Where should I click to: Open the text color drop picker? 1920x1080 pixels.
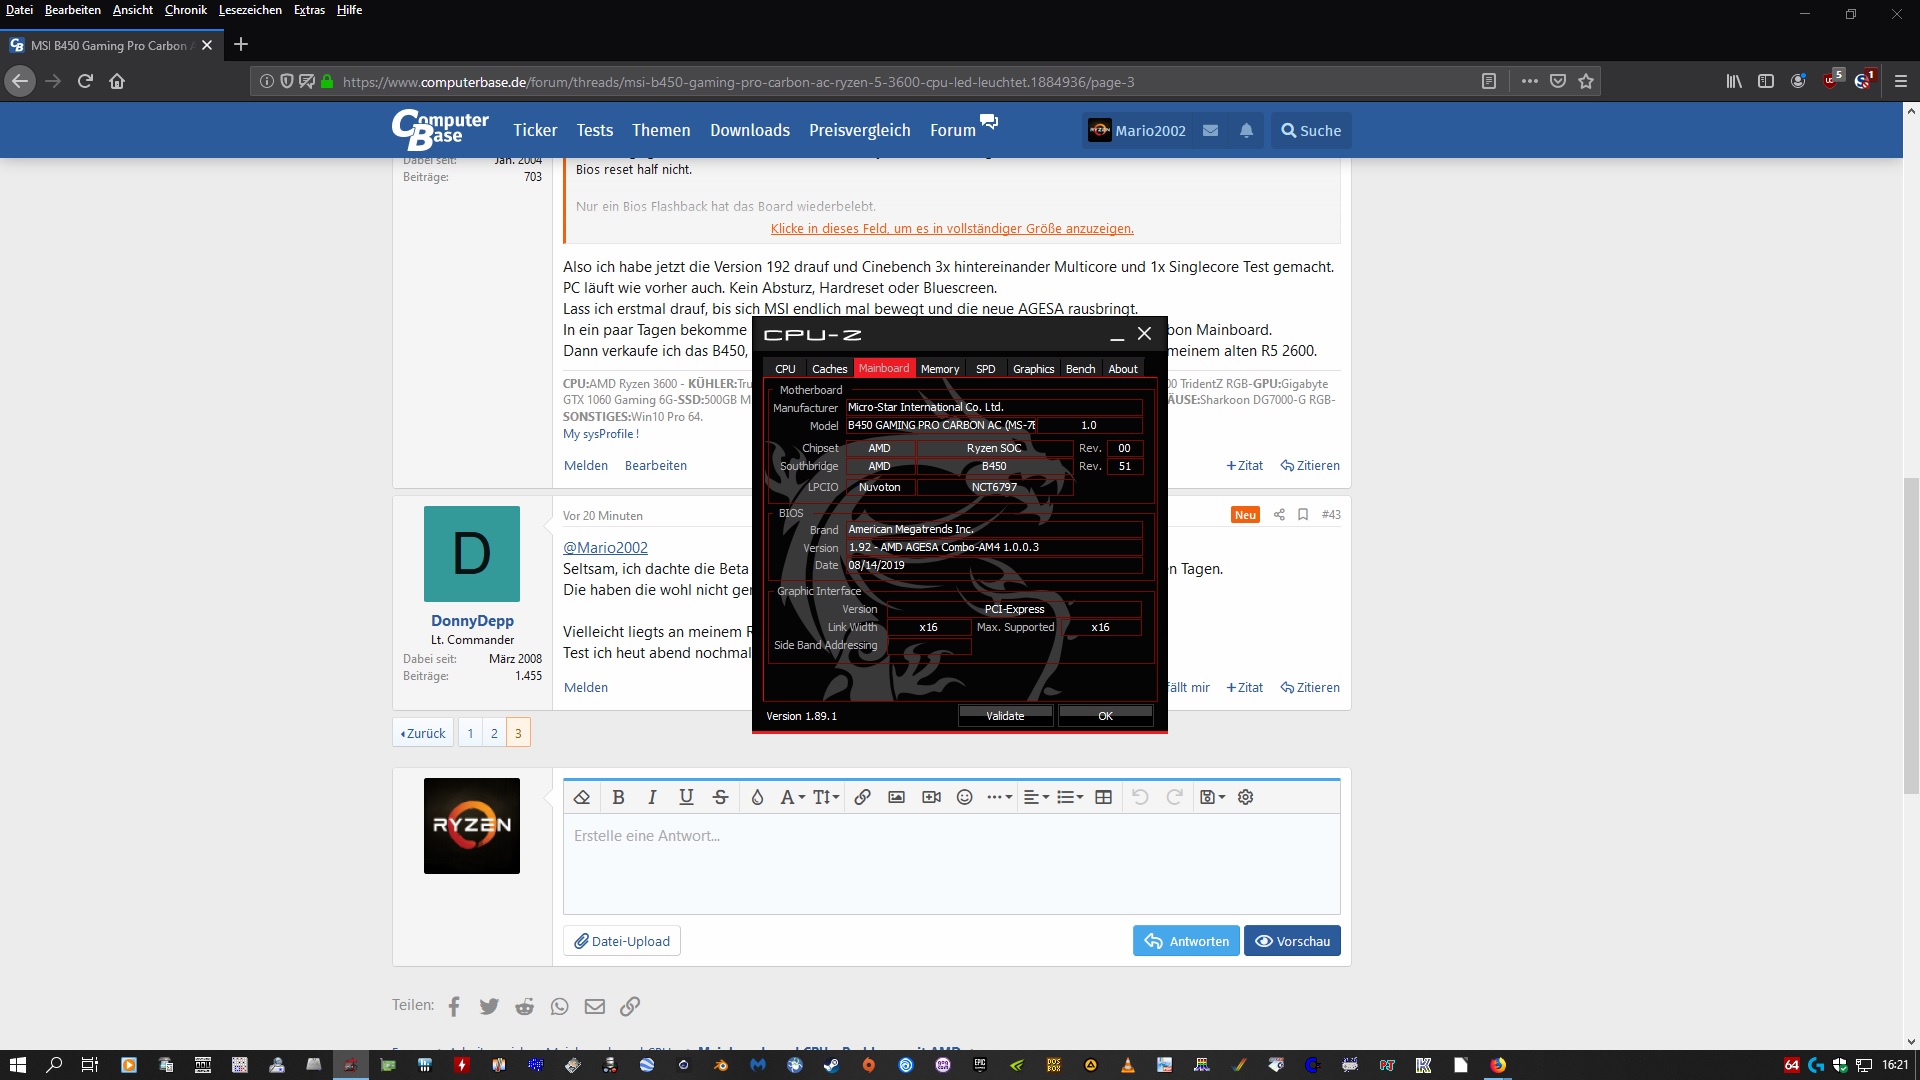(757, 797)
